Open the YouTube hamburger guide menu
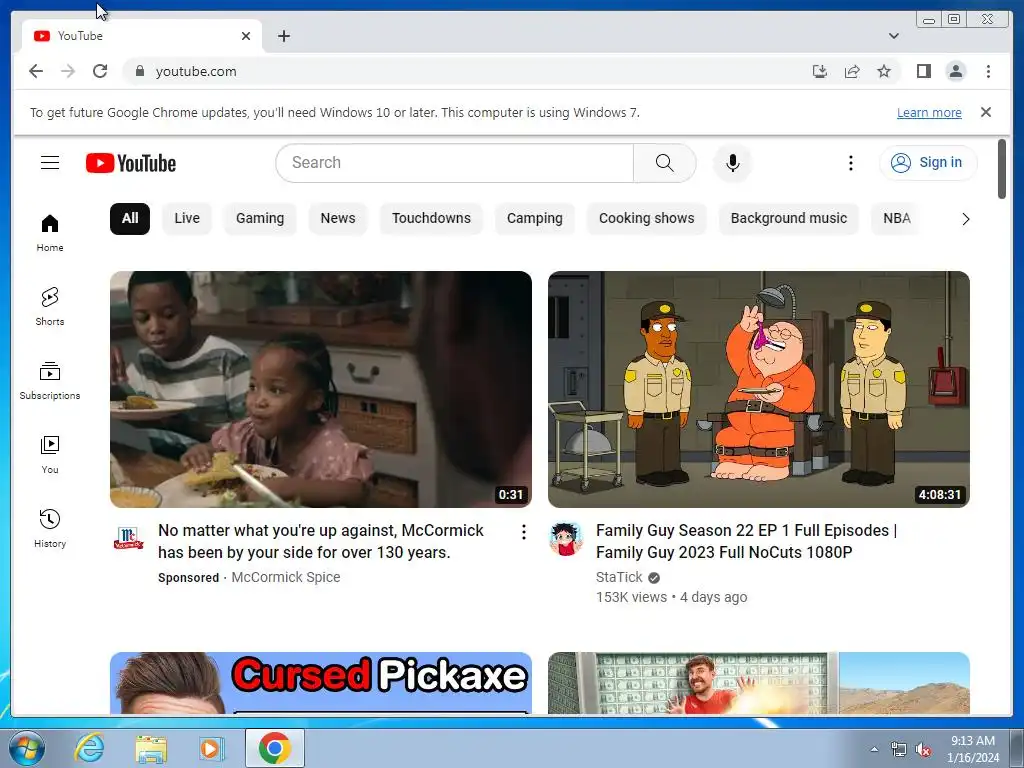 click(x=50, y=163)
